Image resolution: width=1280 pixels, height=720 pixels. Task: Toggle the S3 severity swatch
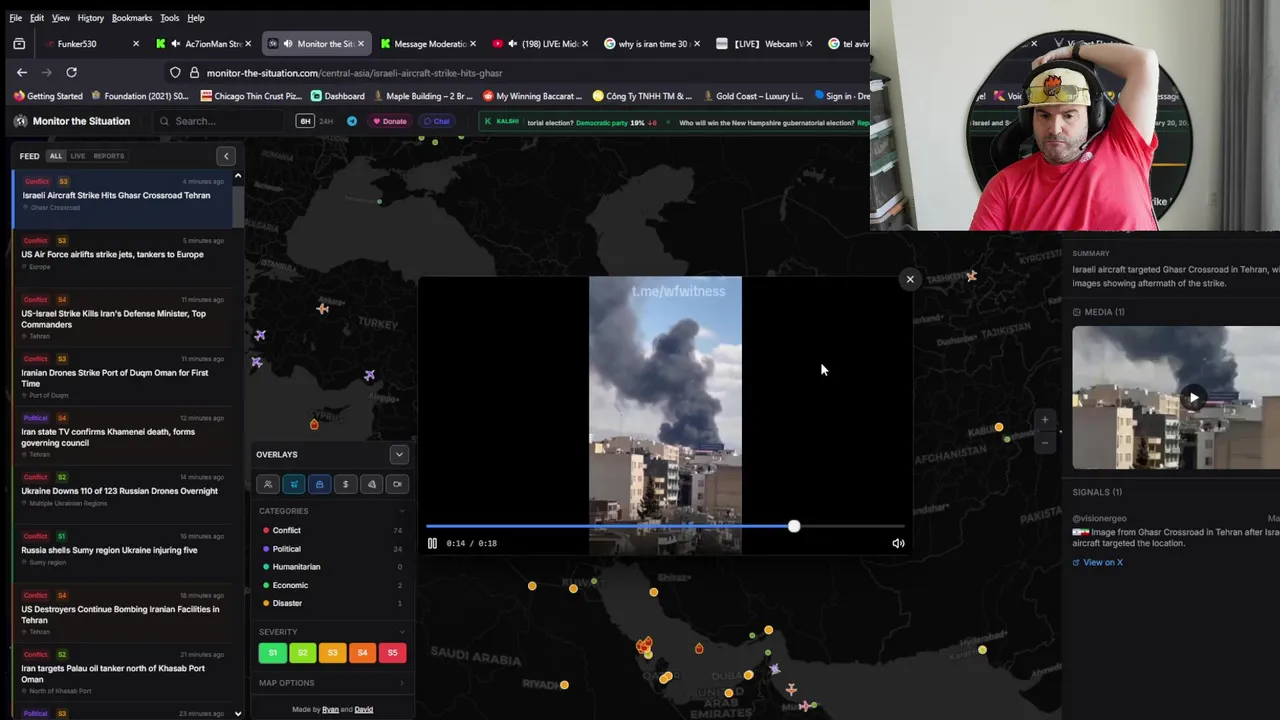(332, 653)
